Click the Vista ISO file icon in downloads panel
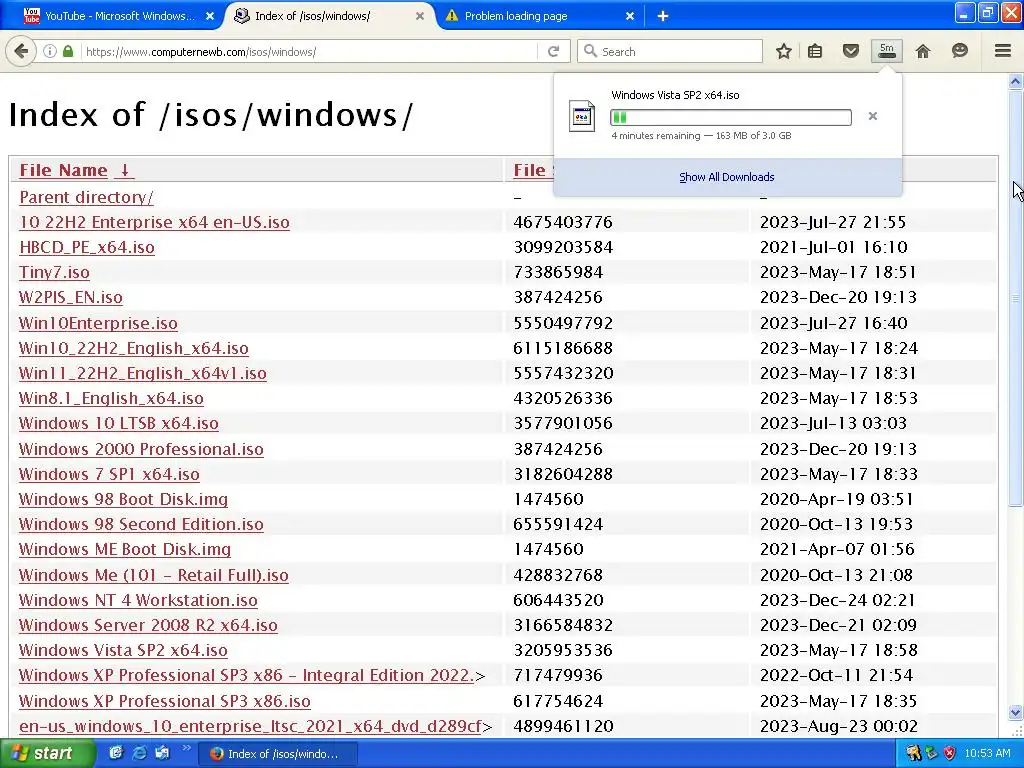Image resolution: width=1024 pixels, height=768 pixels. pyautogui.click(x=581, y=116)
